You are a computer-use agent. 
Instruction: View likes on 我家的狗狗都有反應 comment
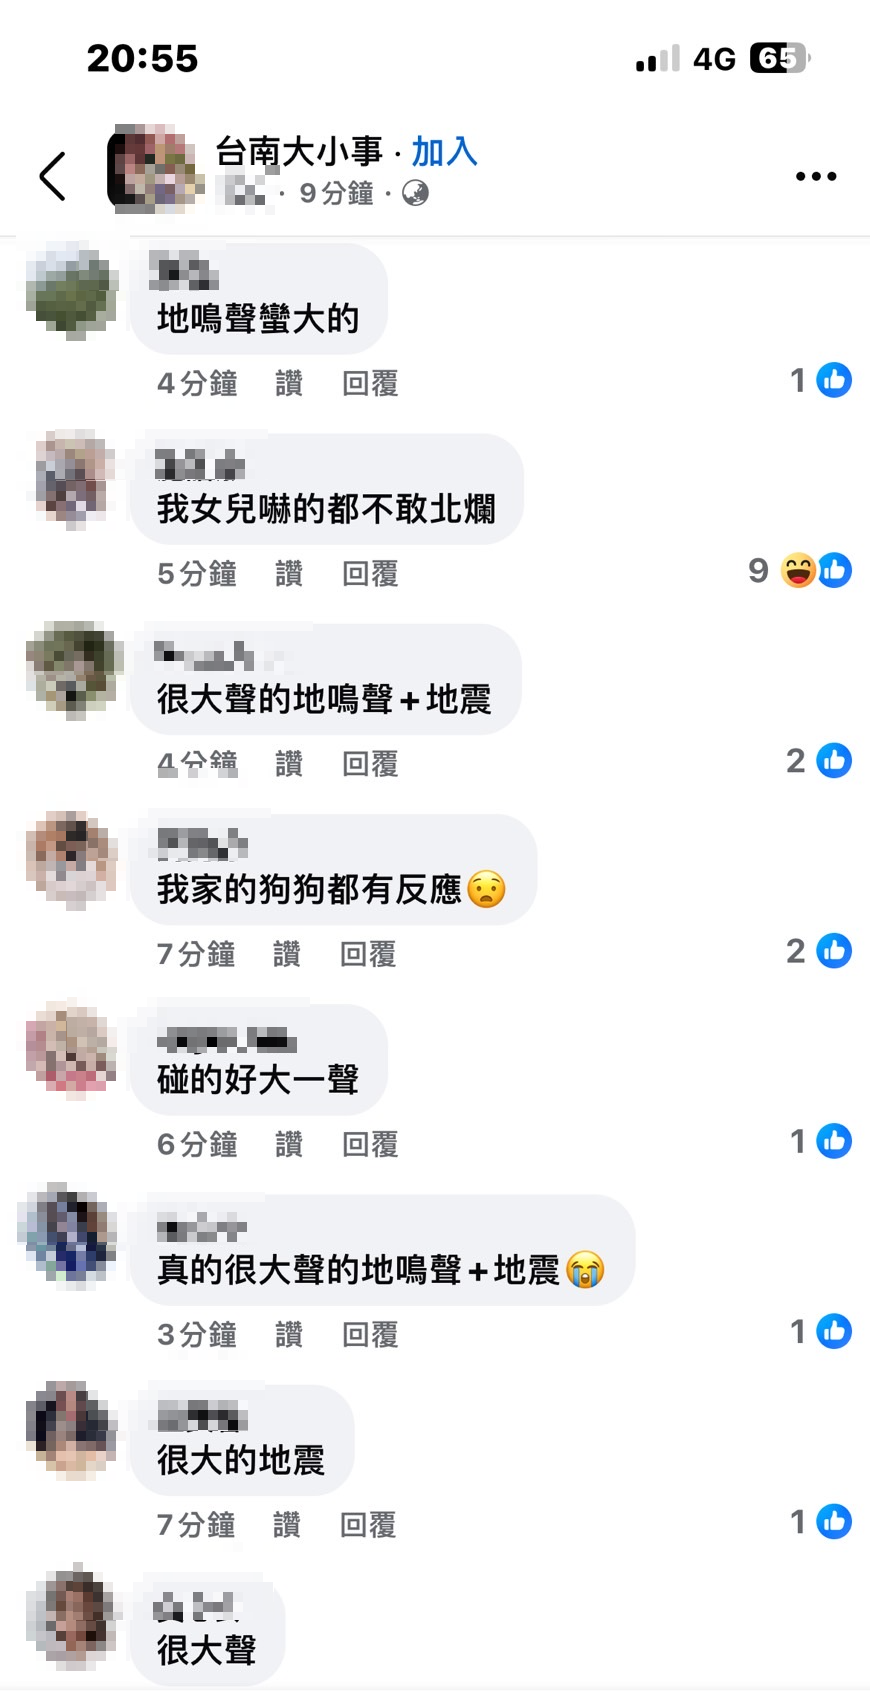click(819, 951)
